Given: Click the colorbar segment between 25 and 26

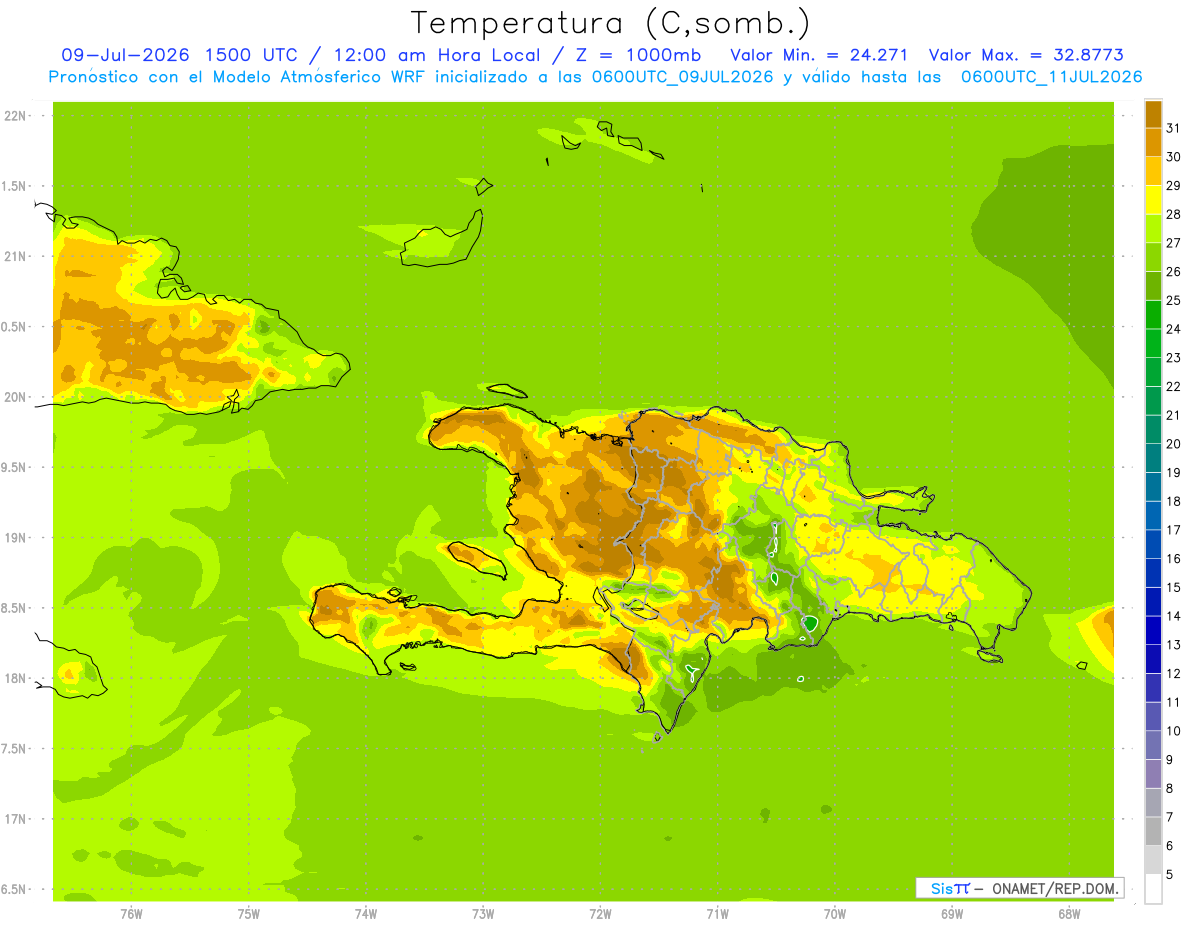Looking at the screenshot, I should 1153,286.
